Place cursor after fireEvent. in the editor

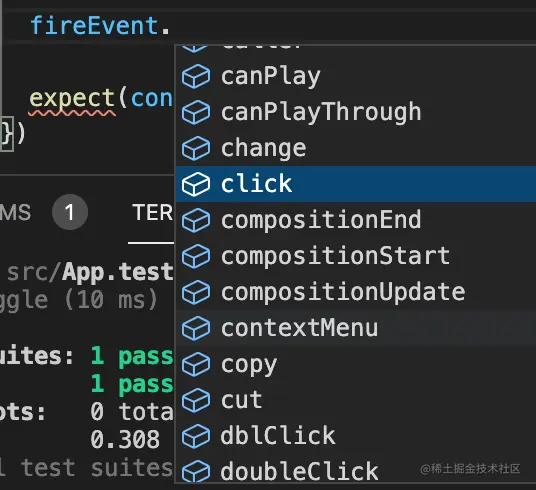click(171, 26)
